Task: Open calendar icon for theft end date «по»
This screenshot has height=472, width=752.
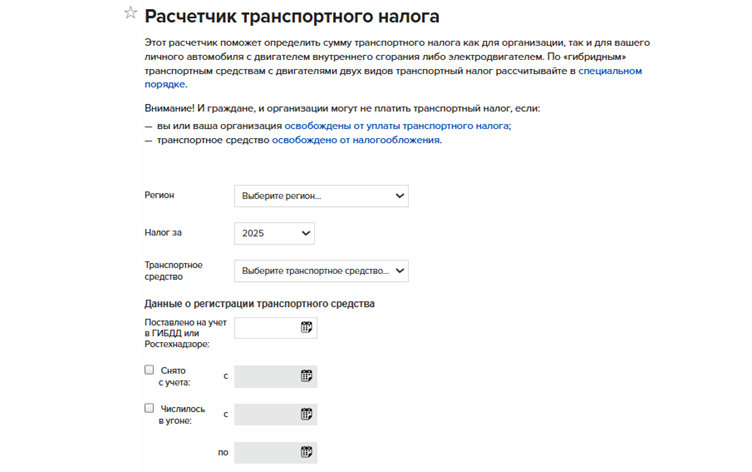Action: click(307, 452)
